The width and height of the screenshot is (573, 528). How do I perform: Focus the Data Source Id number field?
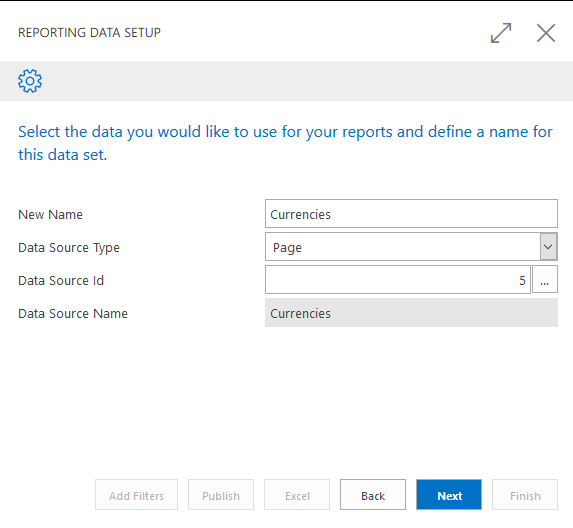398,280
